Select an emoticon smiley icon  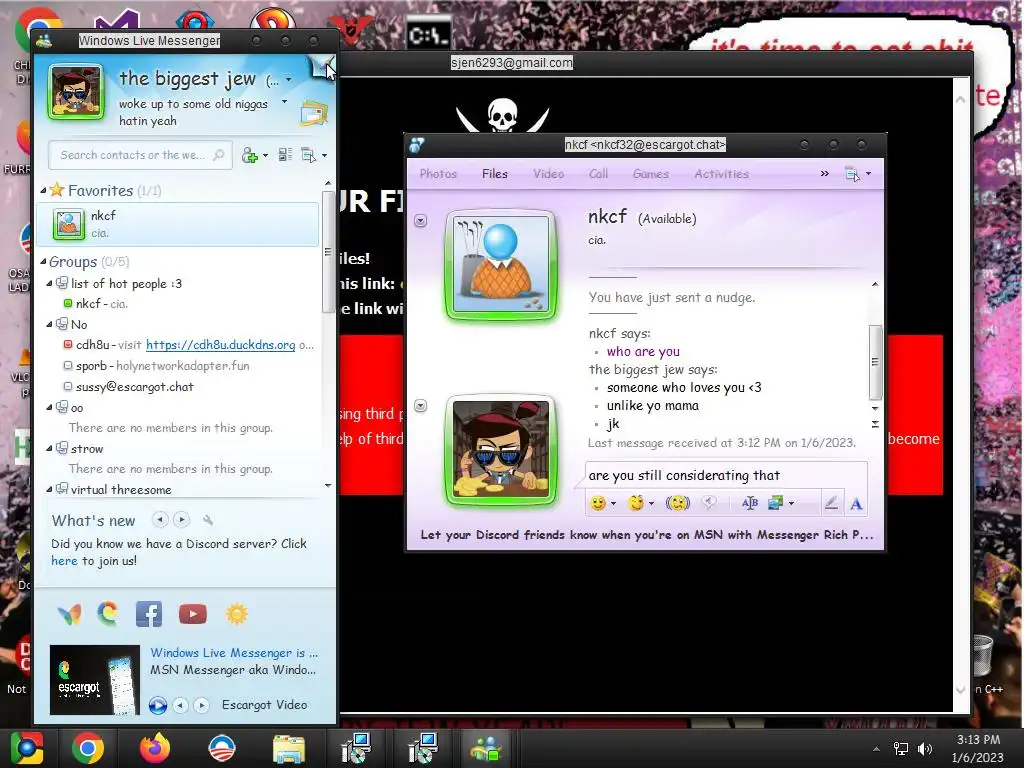click(x=598, y=503)
